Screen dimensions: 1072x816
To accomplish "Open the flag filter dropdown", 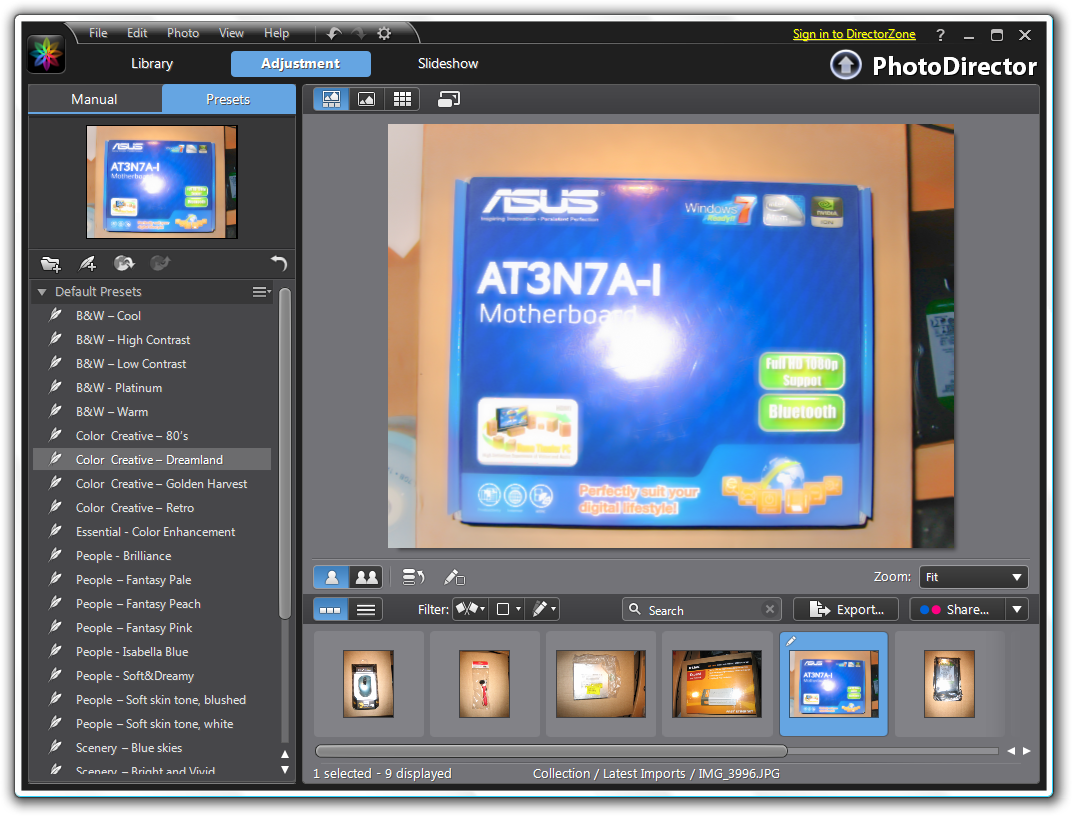I will [x=470, y=609].
